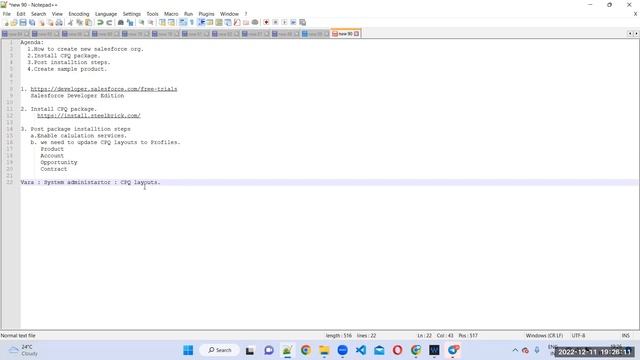Show the Document Map panel
Viewport: 640px width, 360px height.
[x=219, y=22]
